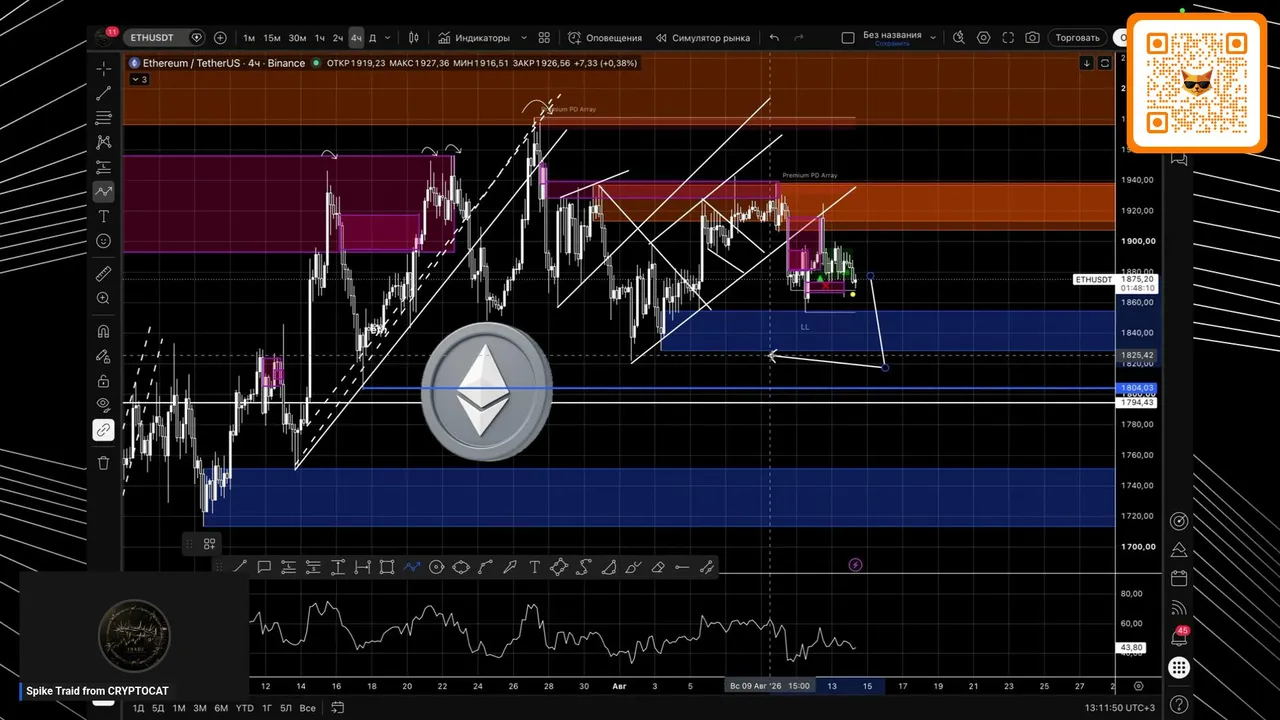Select the trend line tool in left sidebar

104,93
